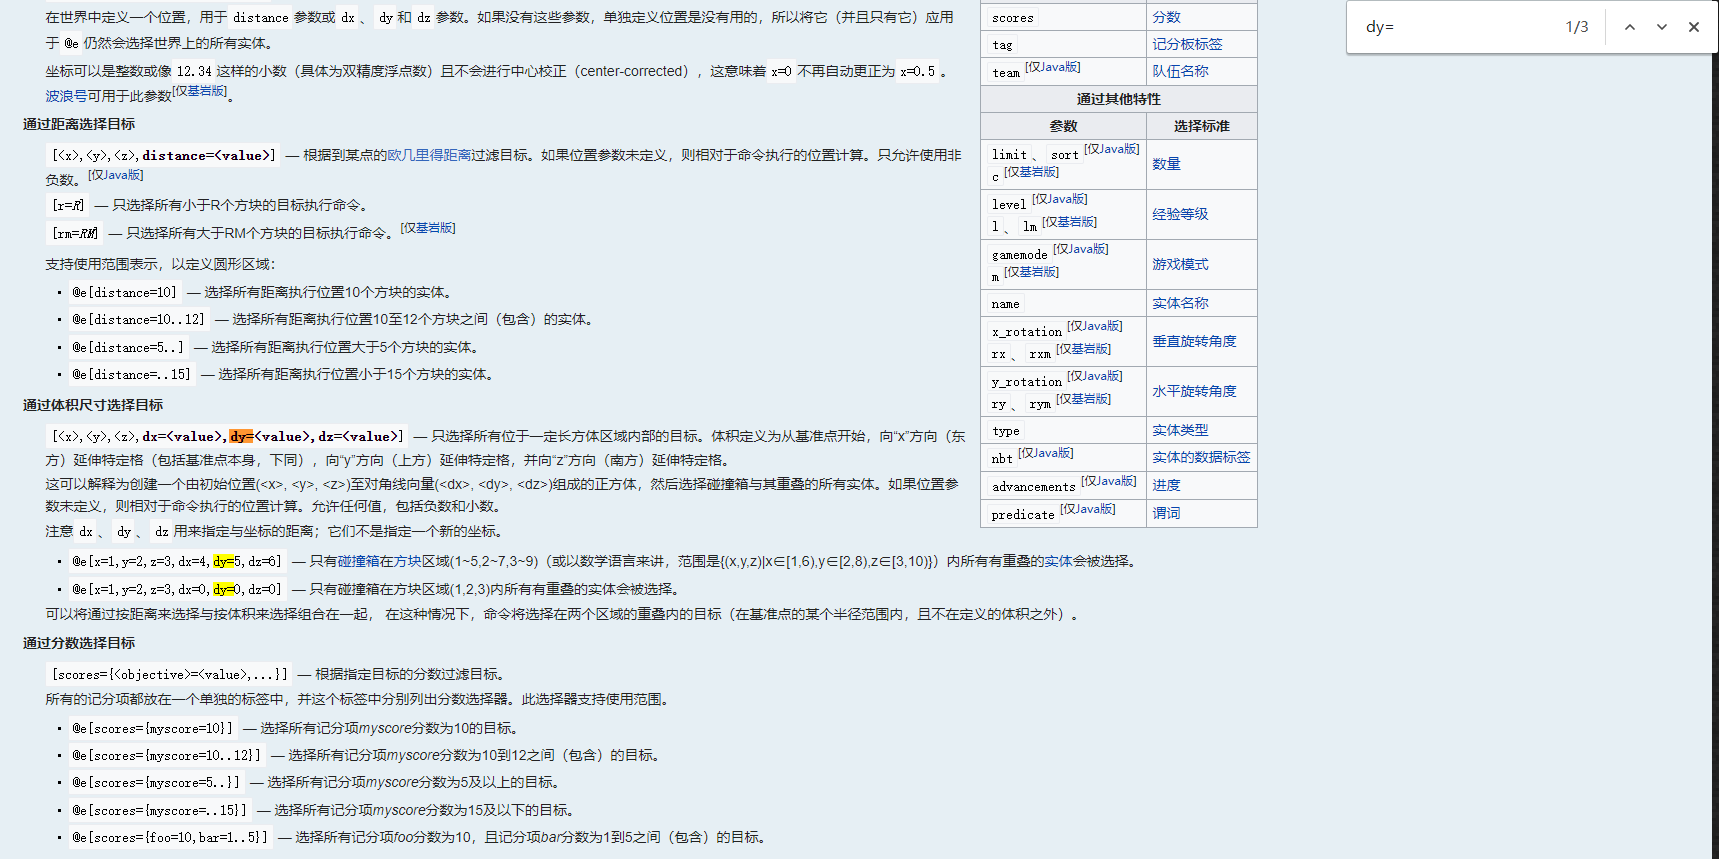Click the 通过其他特性 table header
Image resolution: width=1719 pixels, height=859 pixels.
tap(1119, 99)
